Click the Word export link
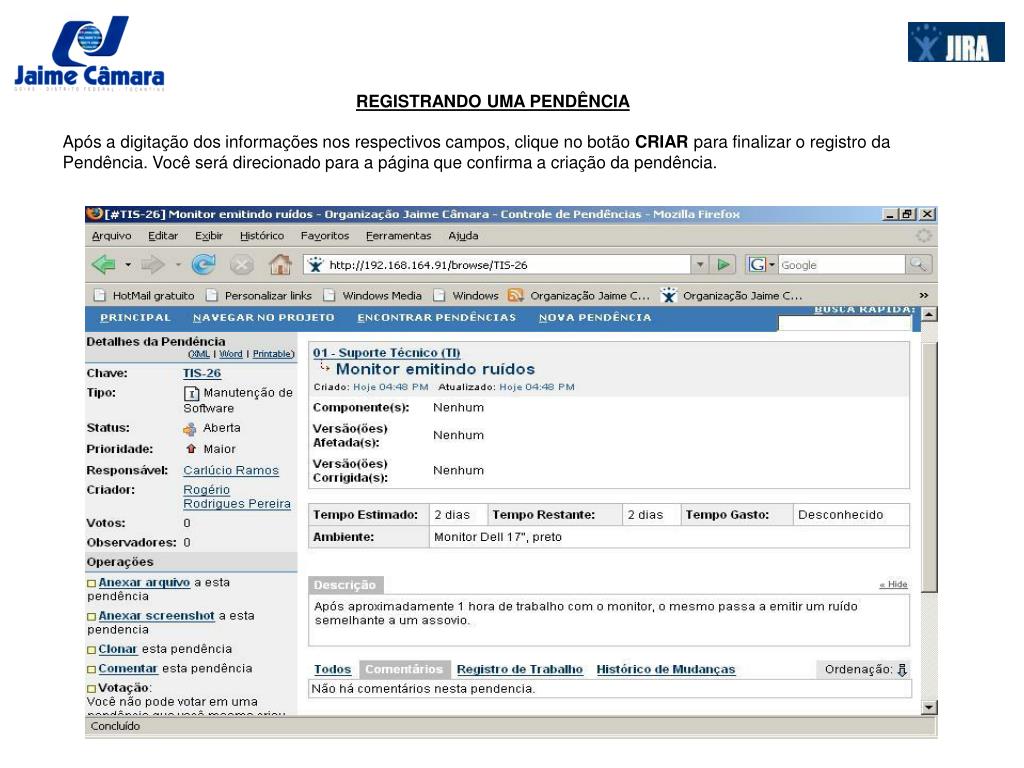 pyautogui.click(x=231, y=354)
